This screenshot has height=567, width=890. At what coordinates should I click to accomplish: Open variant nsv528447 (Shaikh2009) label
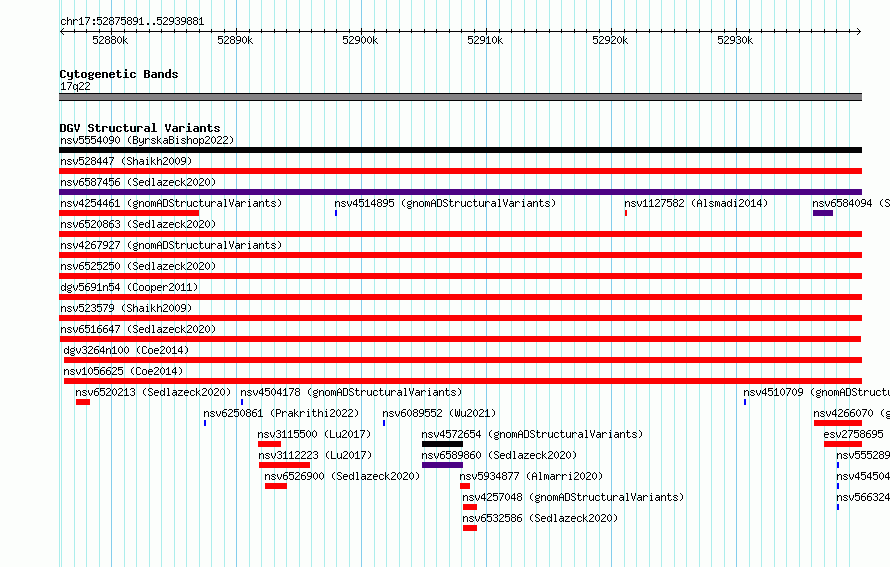click(126, 161)
